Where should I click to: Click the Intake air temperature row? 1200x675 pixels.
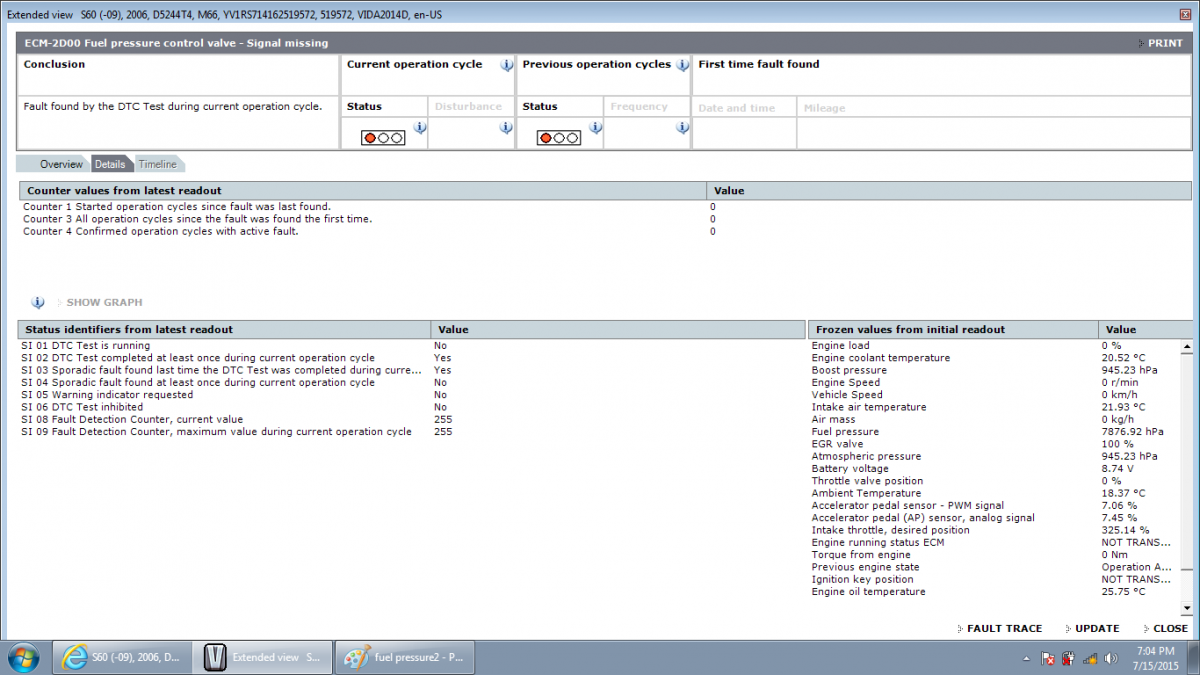click(994, 407)
